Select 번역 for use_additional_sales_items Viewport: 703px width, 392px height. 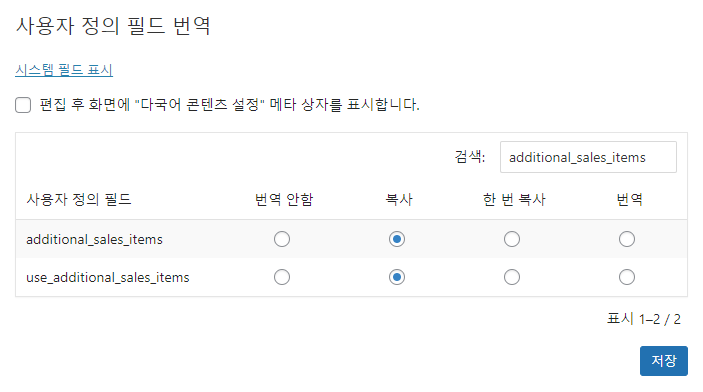627,277
